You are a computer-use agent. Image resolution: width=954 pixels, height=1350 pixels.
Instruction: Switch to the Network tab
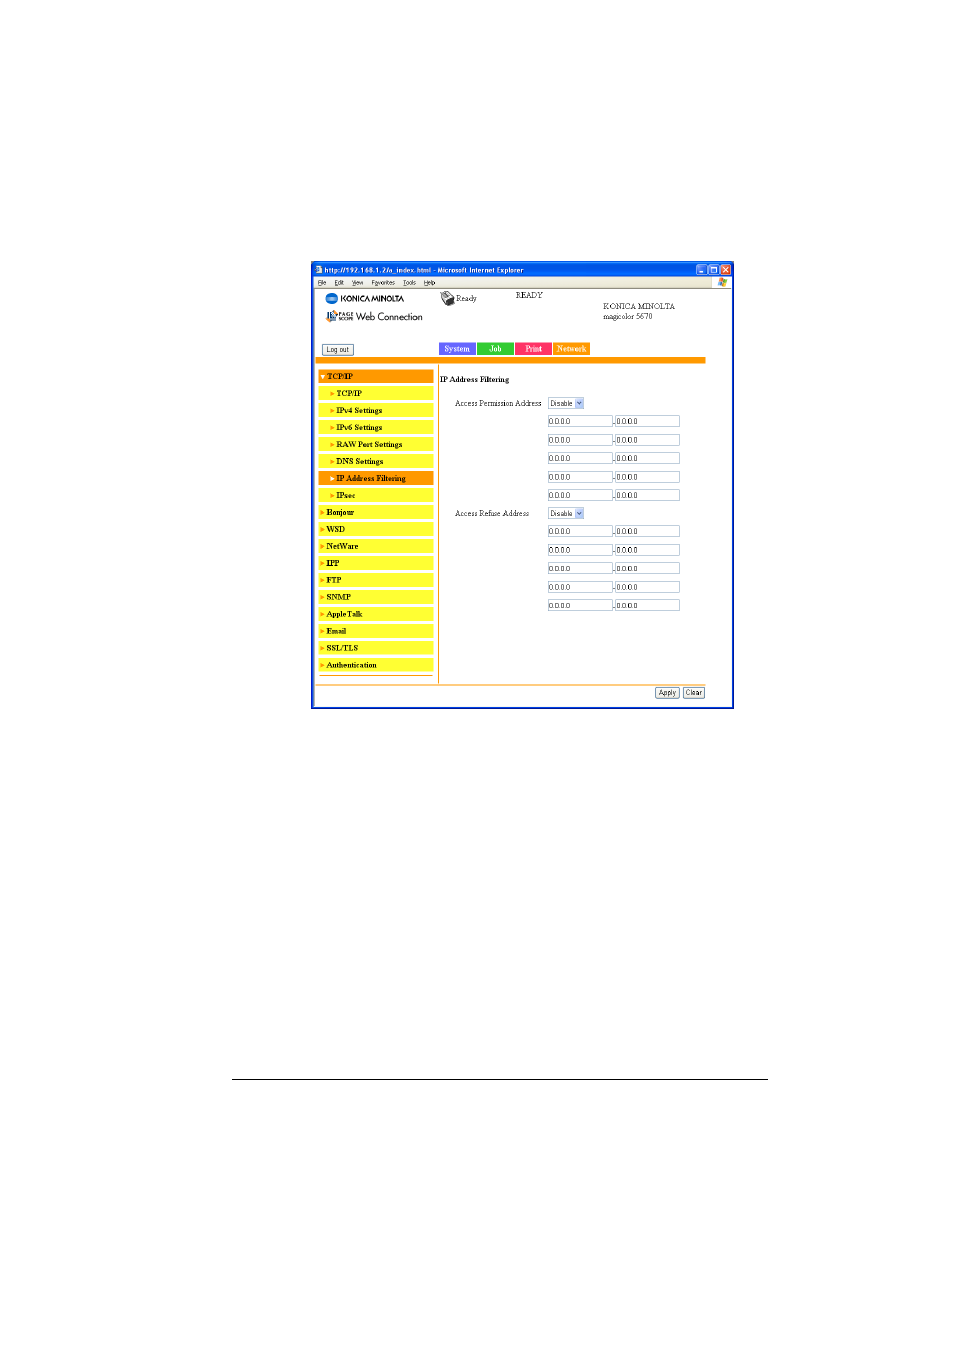point(571,349)
